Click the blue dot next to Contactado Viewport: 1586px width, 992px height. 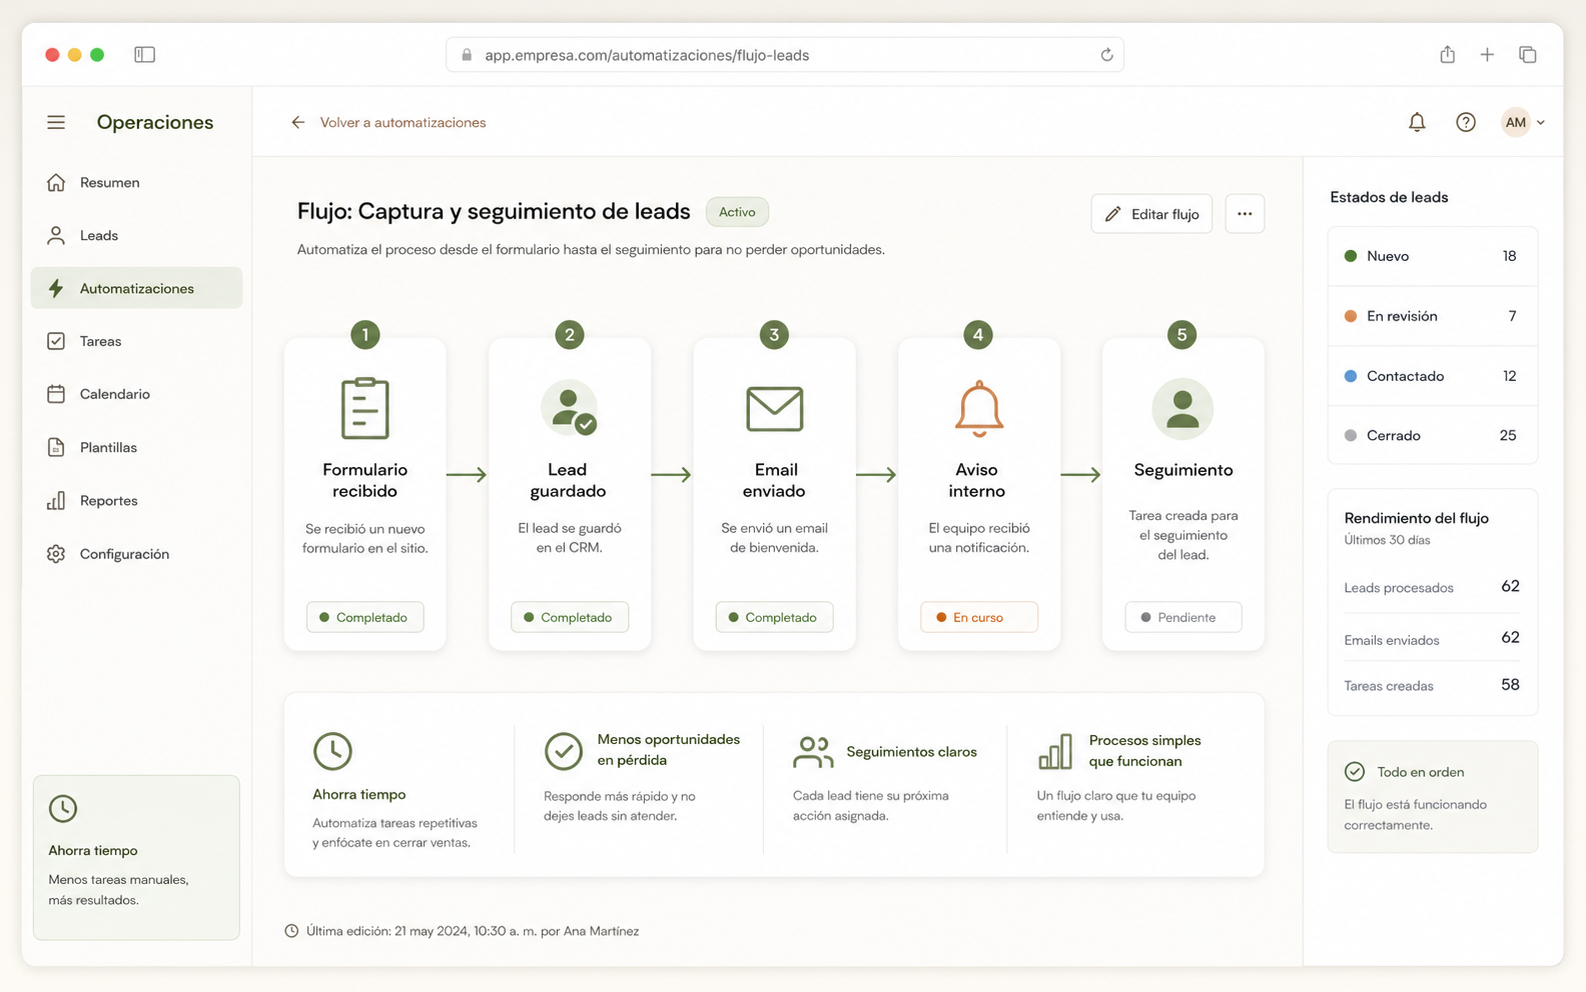click(x=1351, y=376)
